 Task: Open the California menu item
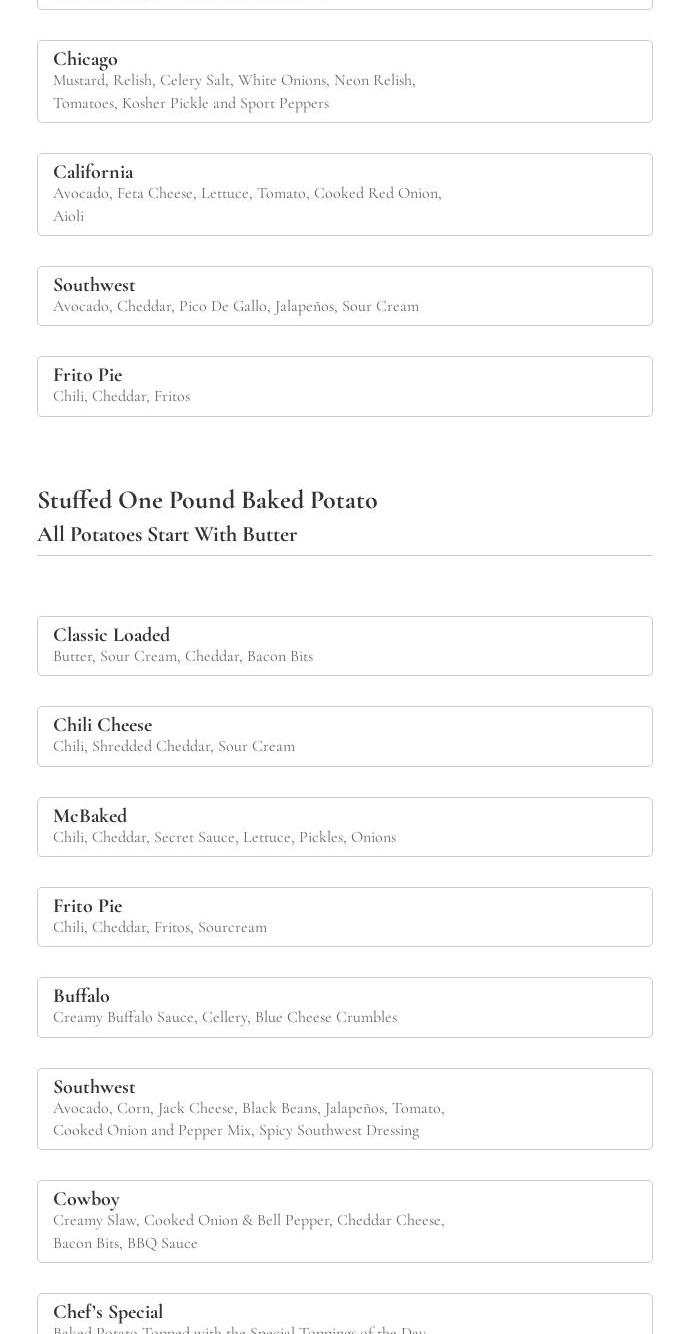[345, 194]
